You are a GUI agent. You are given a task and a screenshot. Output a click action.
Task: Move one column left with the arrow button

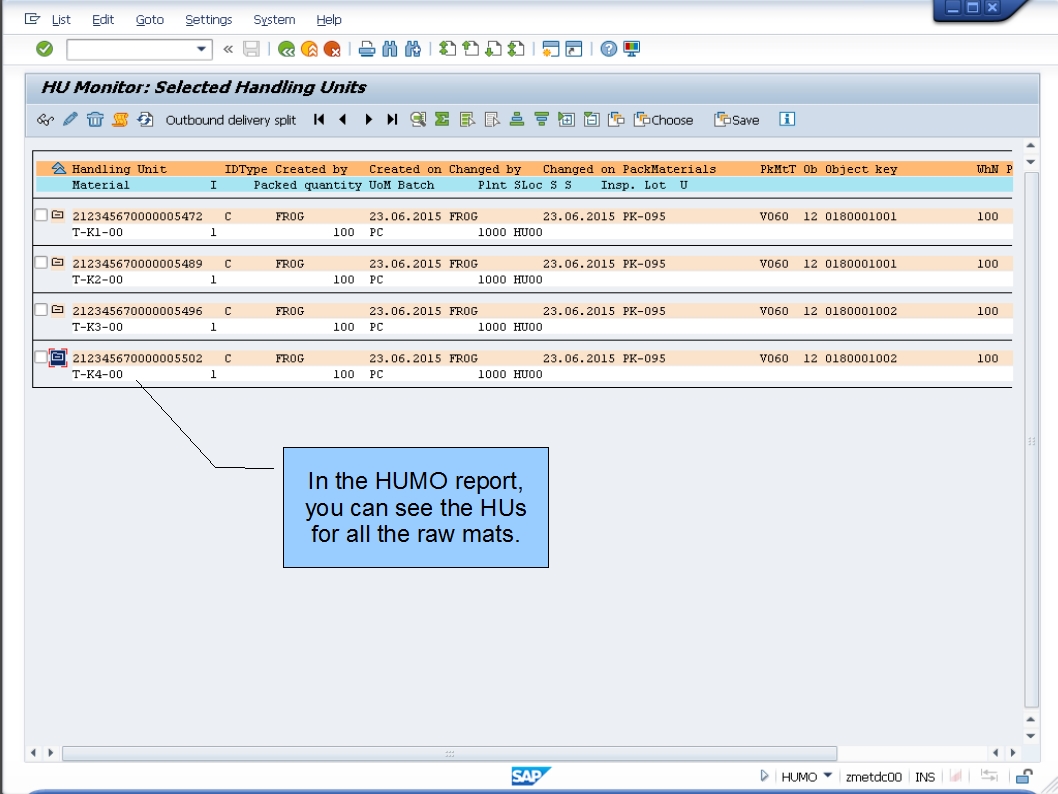(343, 119)
